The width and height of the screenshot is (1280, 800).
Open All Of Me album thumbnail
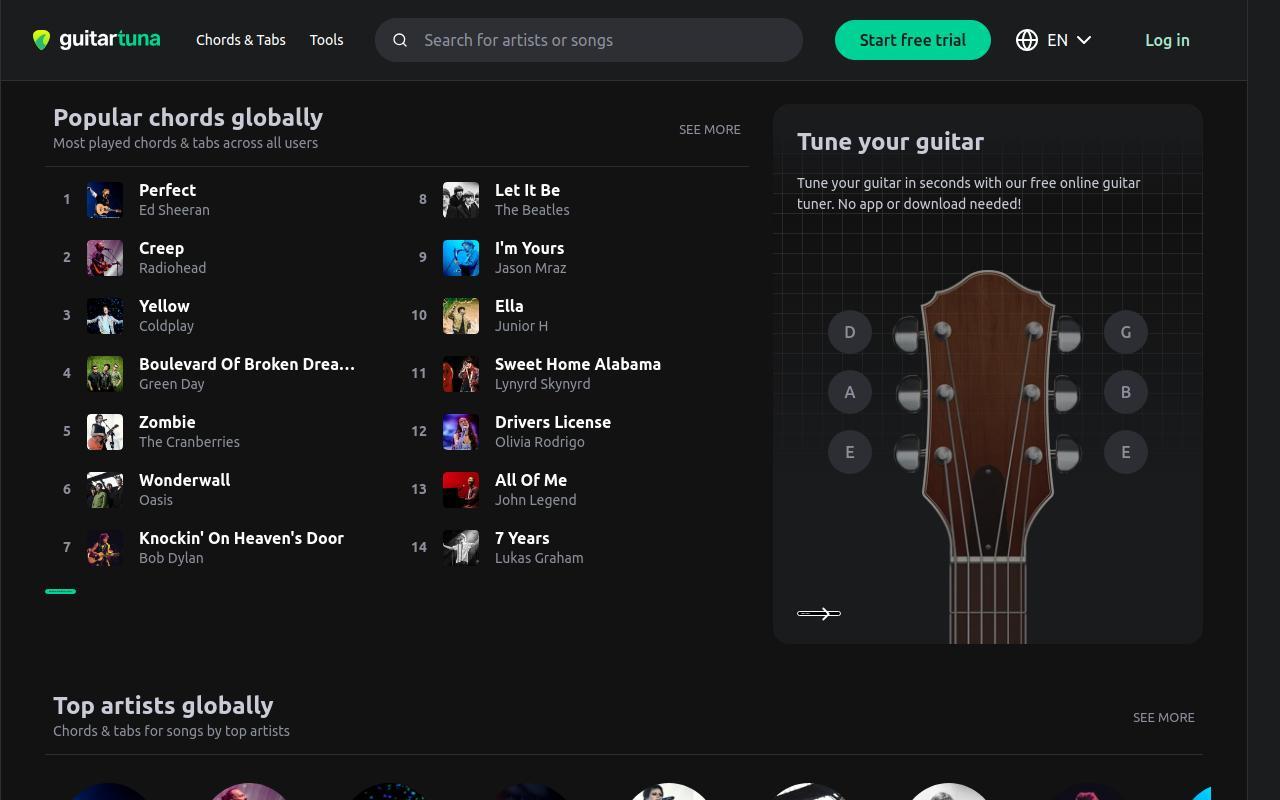461,490
